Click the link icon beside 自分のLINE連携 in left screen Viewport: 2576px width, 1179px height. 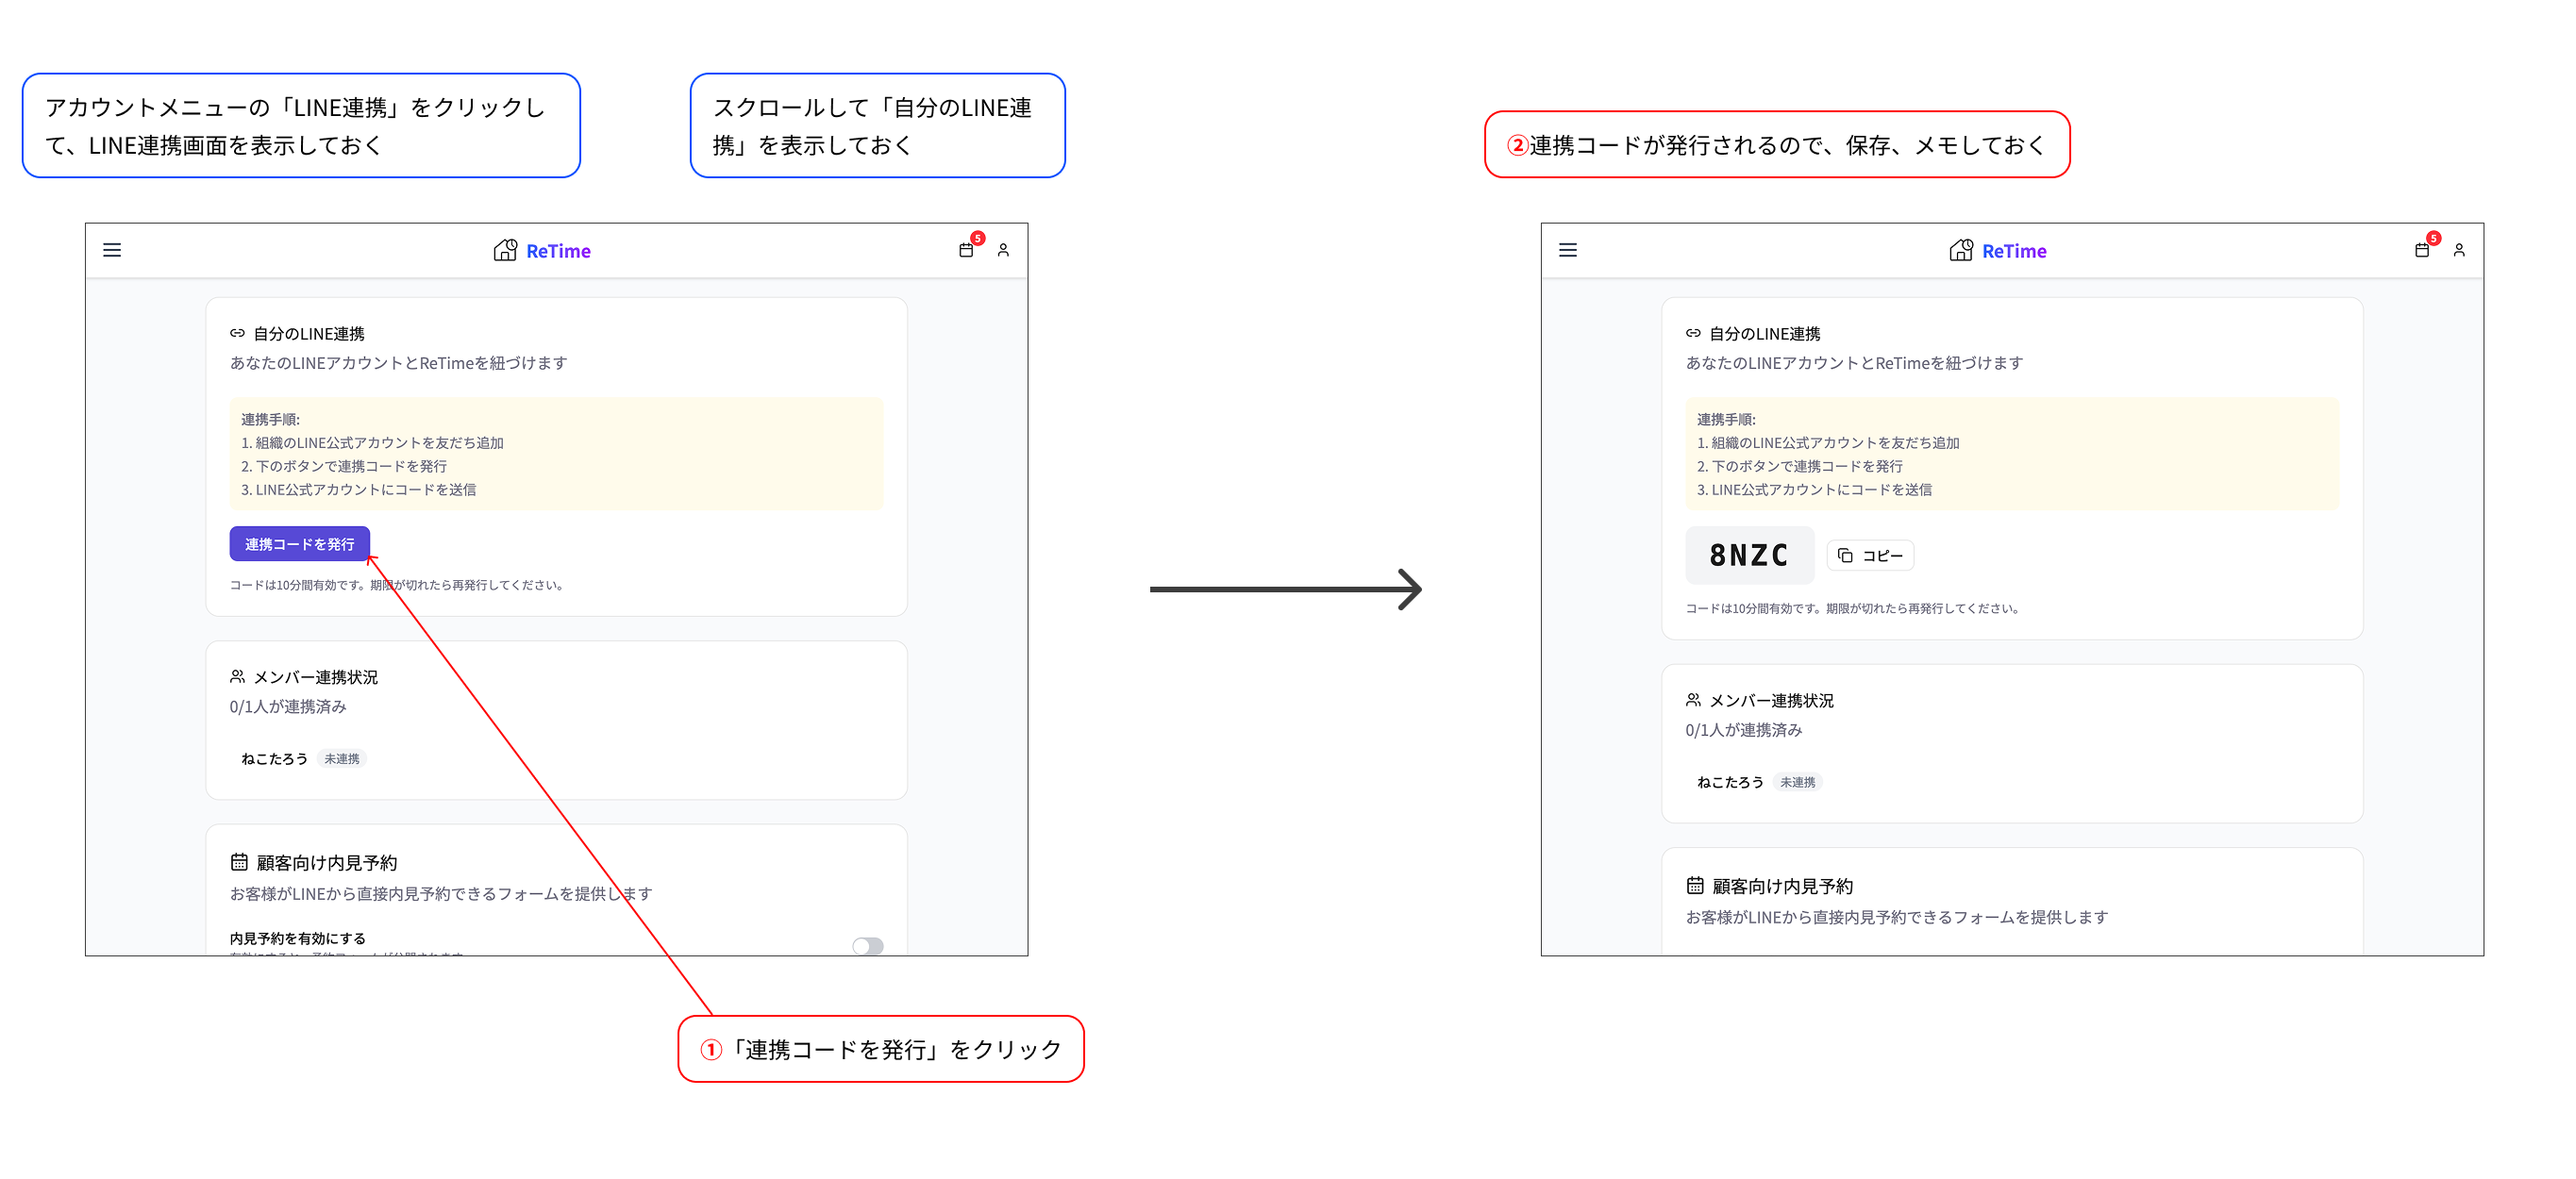(x=237, y=333)
